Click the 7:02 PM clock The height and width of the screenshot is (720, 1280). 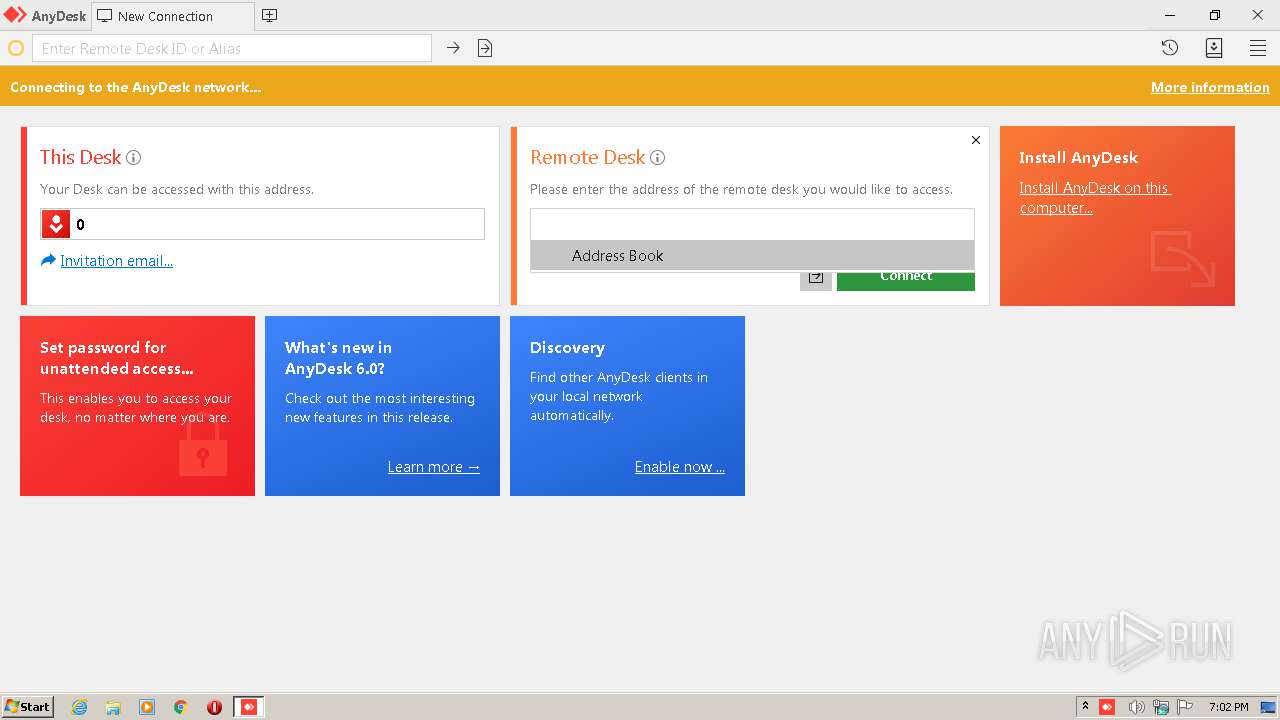click(x=1228, y=707)
